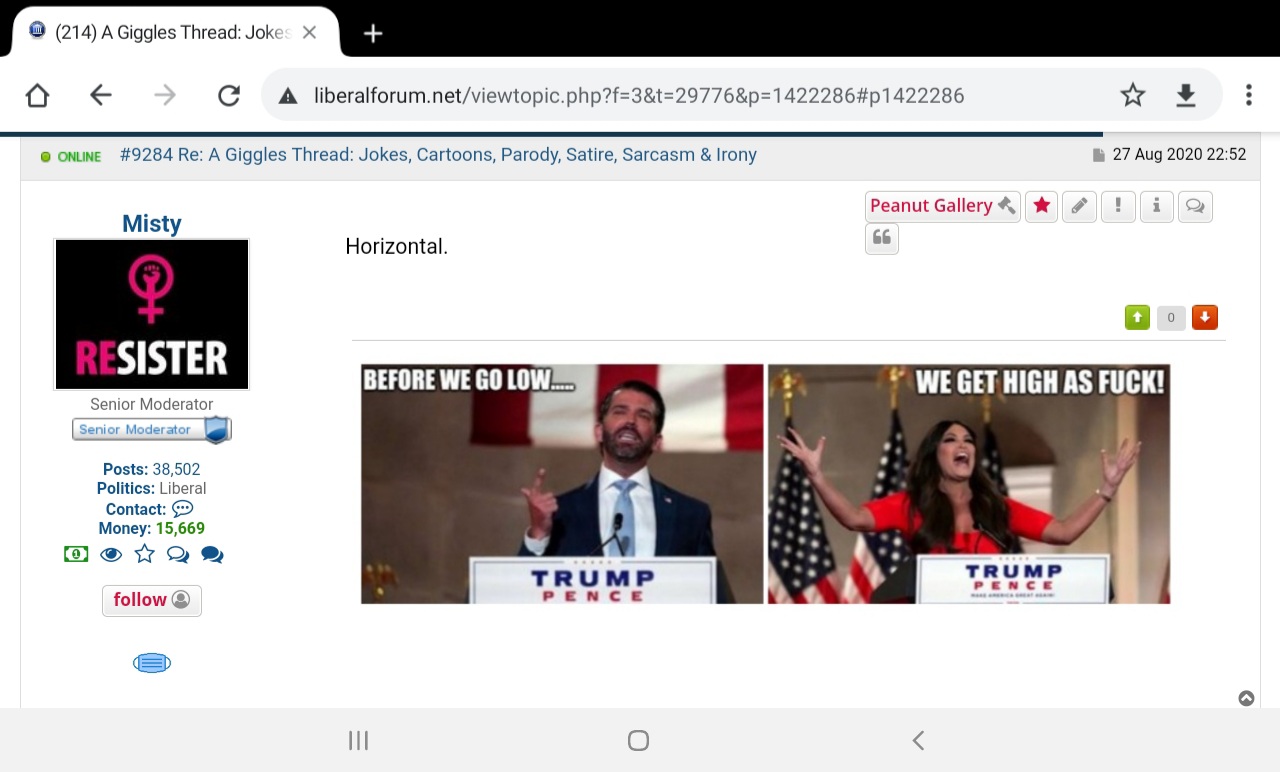
Task: Click the 'Politics: Liberal' profile field
Action: pyautogui.click(x=152, y=489)
